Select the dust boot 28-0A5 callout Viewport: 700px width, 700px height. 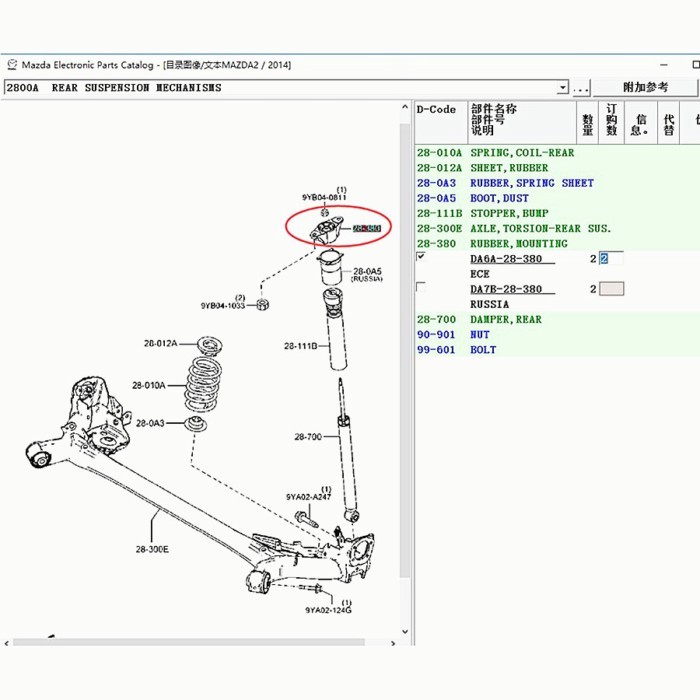click(x=366, y=272)
